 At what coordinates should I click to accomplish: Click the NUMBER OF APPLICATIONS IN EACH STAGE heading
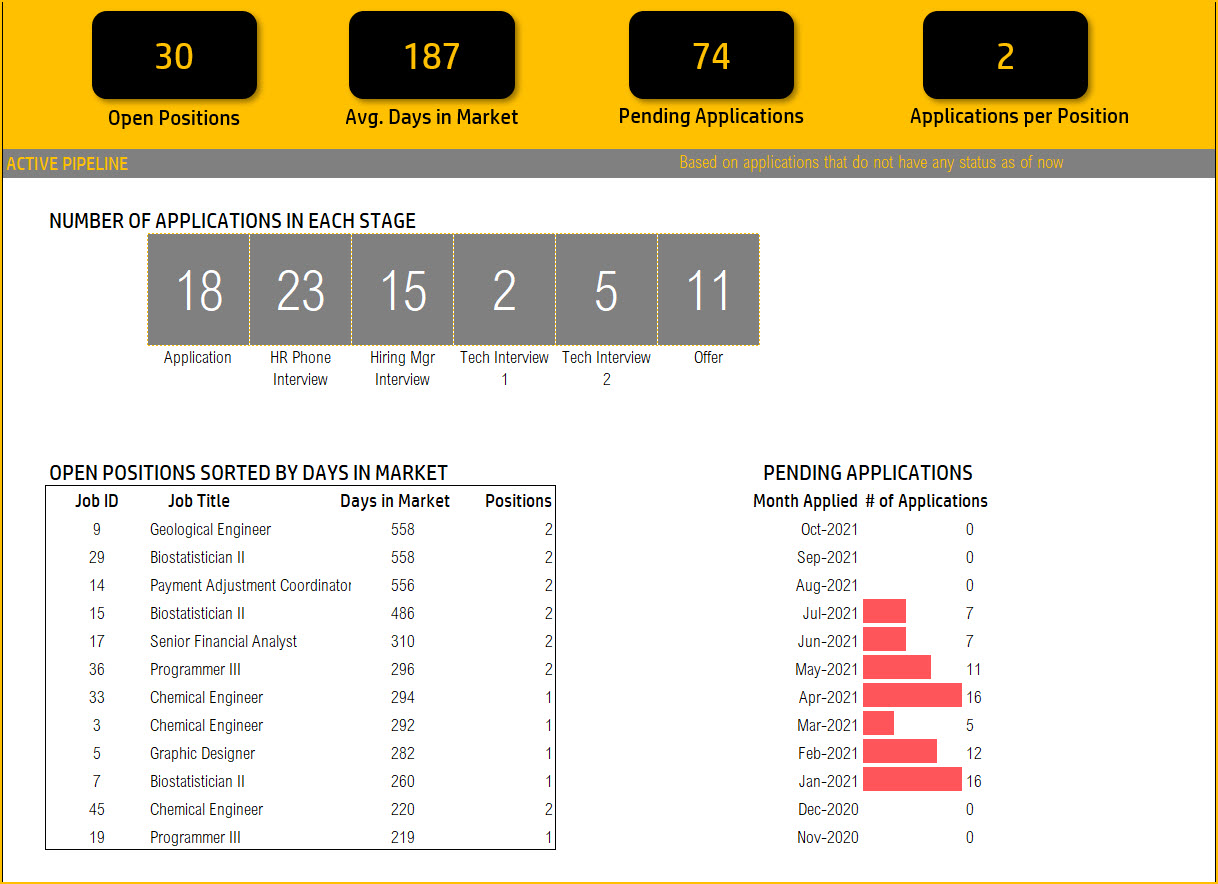[x=232, y=221]
